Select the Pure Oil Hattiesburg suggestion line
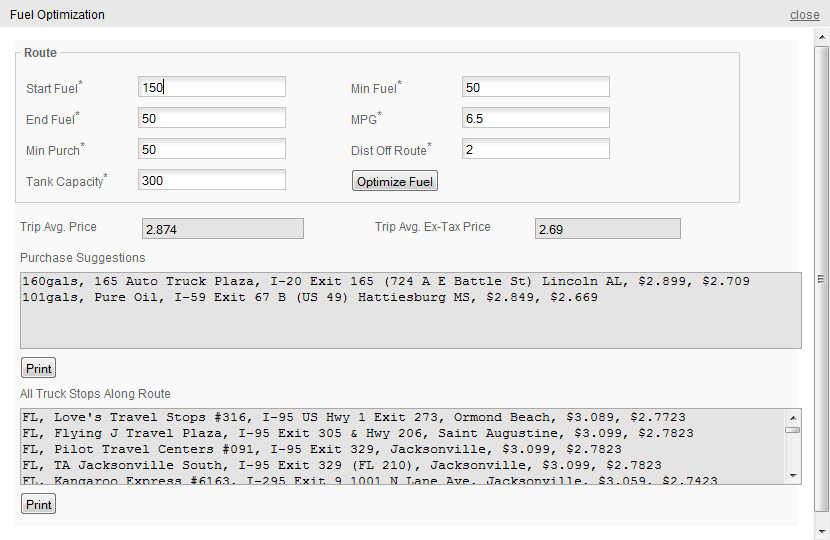Screen dimensions: 830x540 (x=310, y=297)
